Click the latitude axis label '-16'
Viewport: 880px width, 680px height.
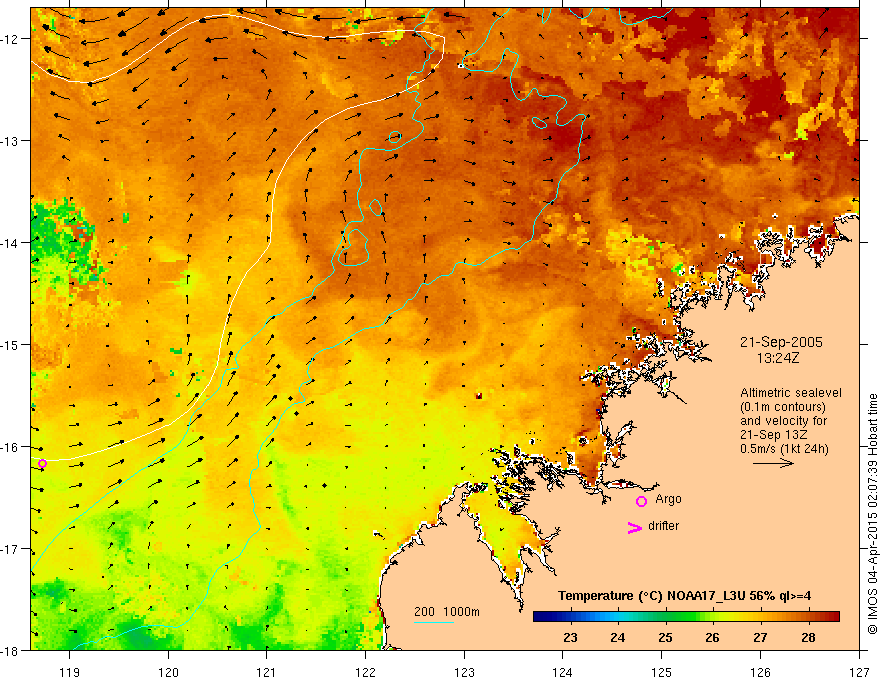11,447
